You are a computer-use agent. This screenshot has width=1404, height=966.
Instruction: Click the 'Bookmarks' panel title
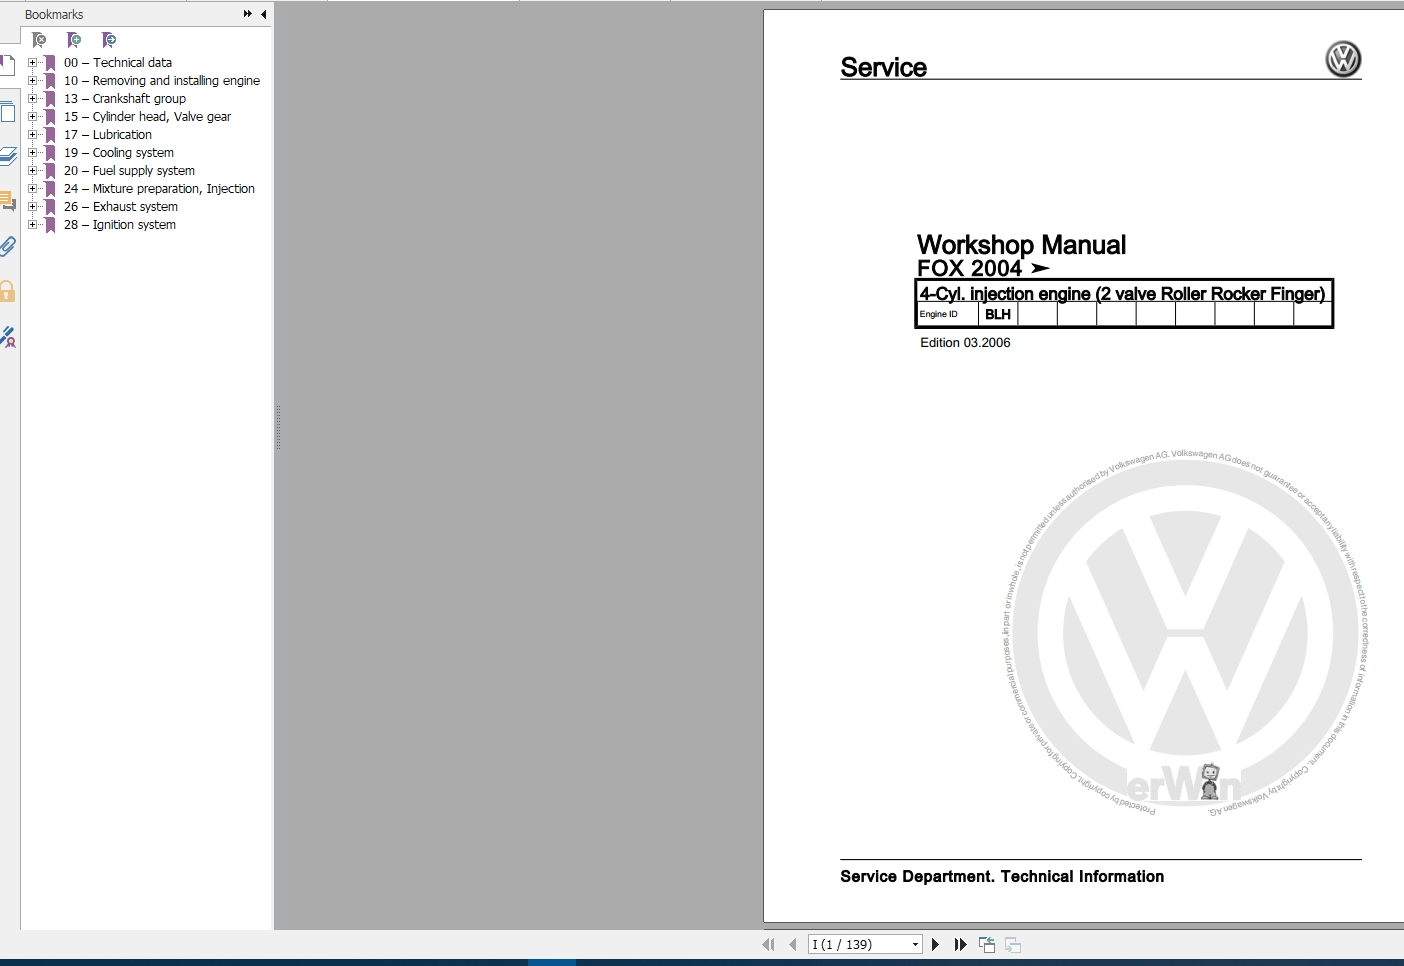coord(54,14)
